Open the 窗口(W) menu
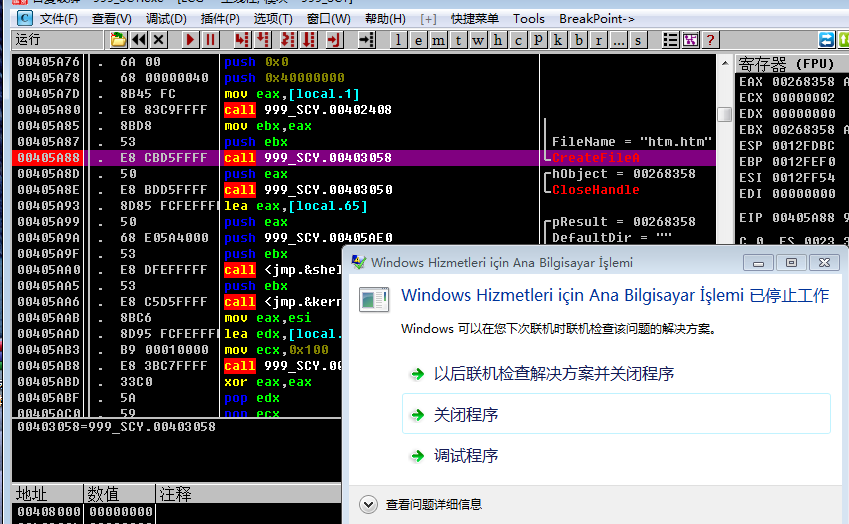Viewport: 849px width, 524px height. click(328, 19)
